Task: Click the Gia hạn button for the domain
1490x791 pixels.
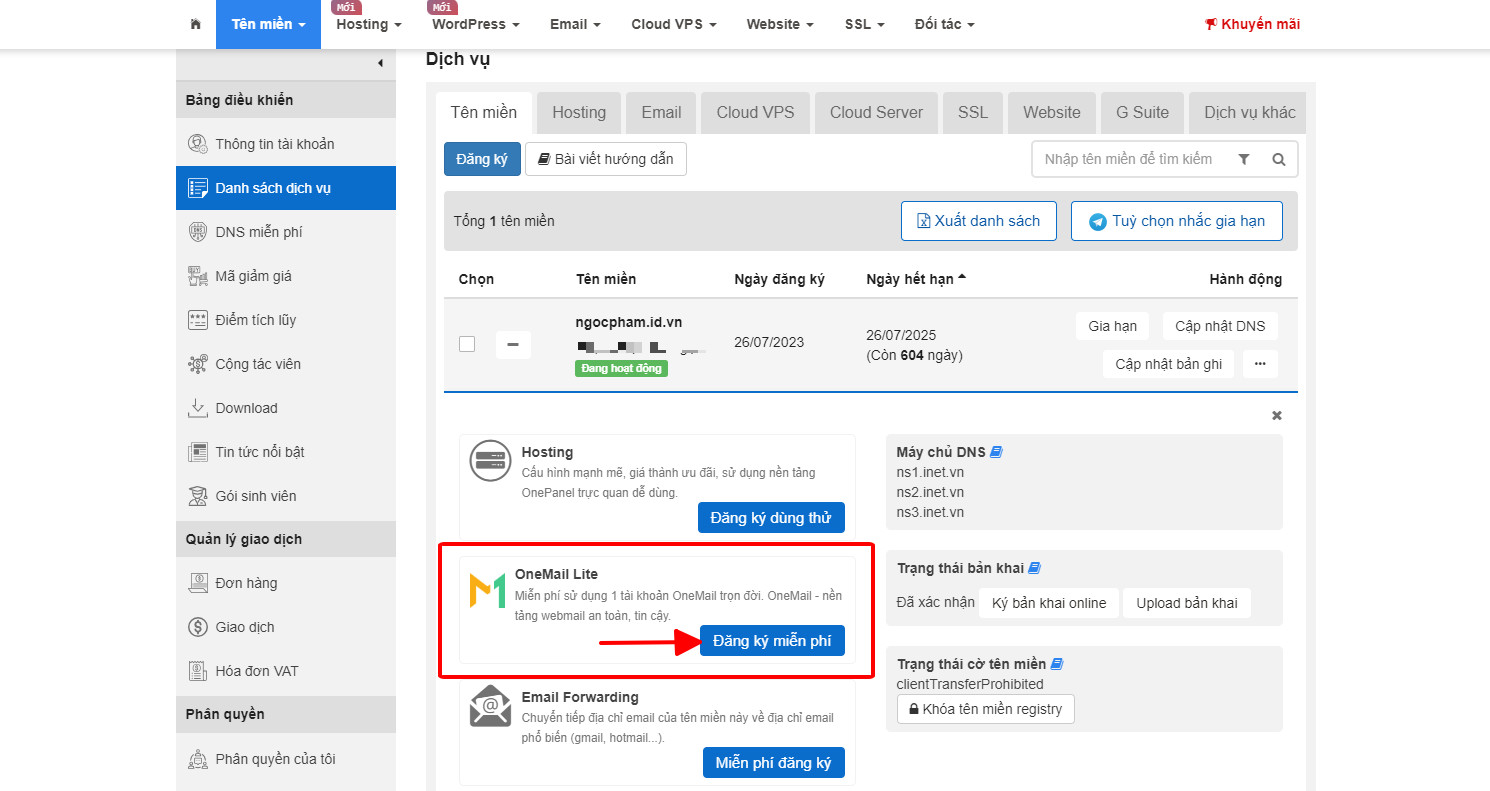Action: (x=1112, y=325)
